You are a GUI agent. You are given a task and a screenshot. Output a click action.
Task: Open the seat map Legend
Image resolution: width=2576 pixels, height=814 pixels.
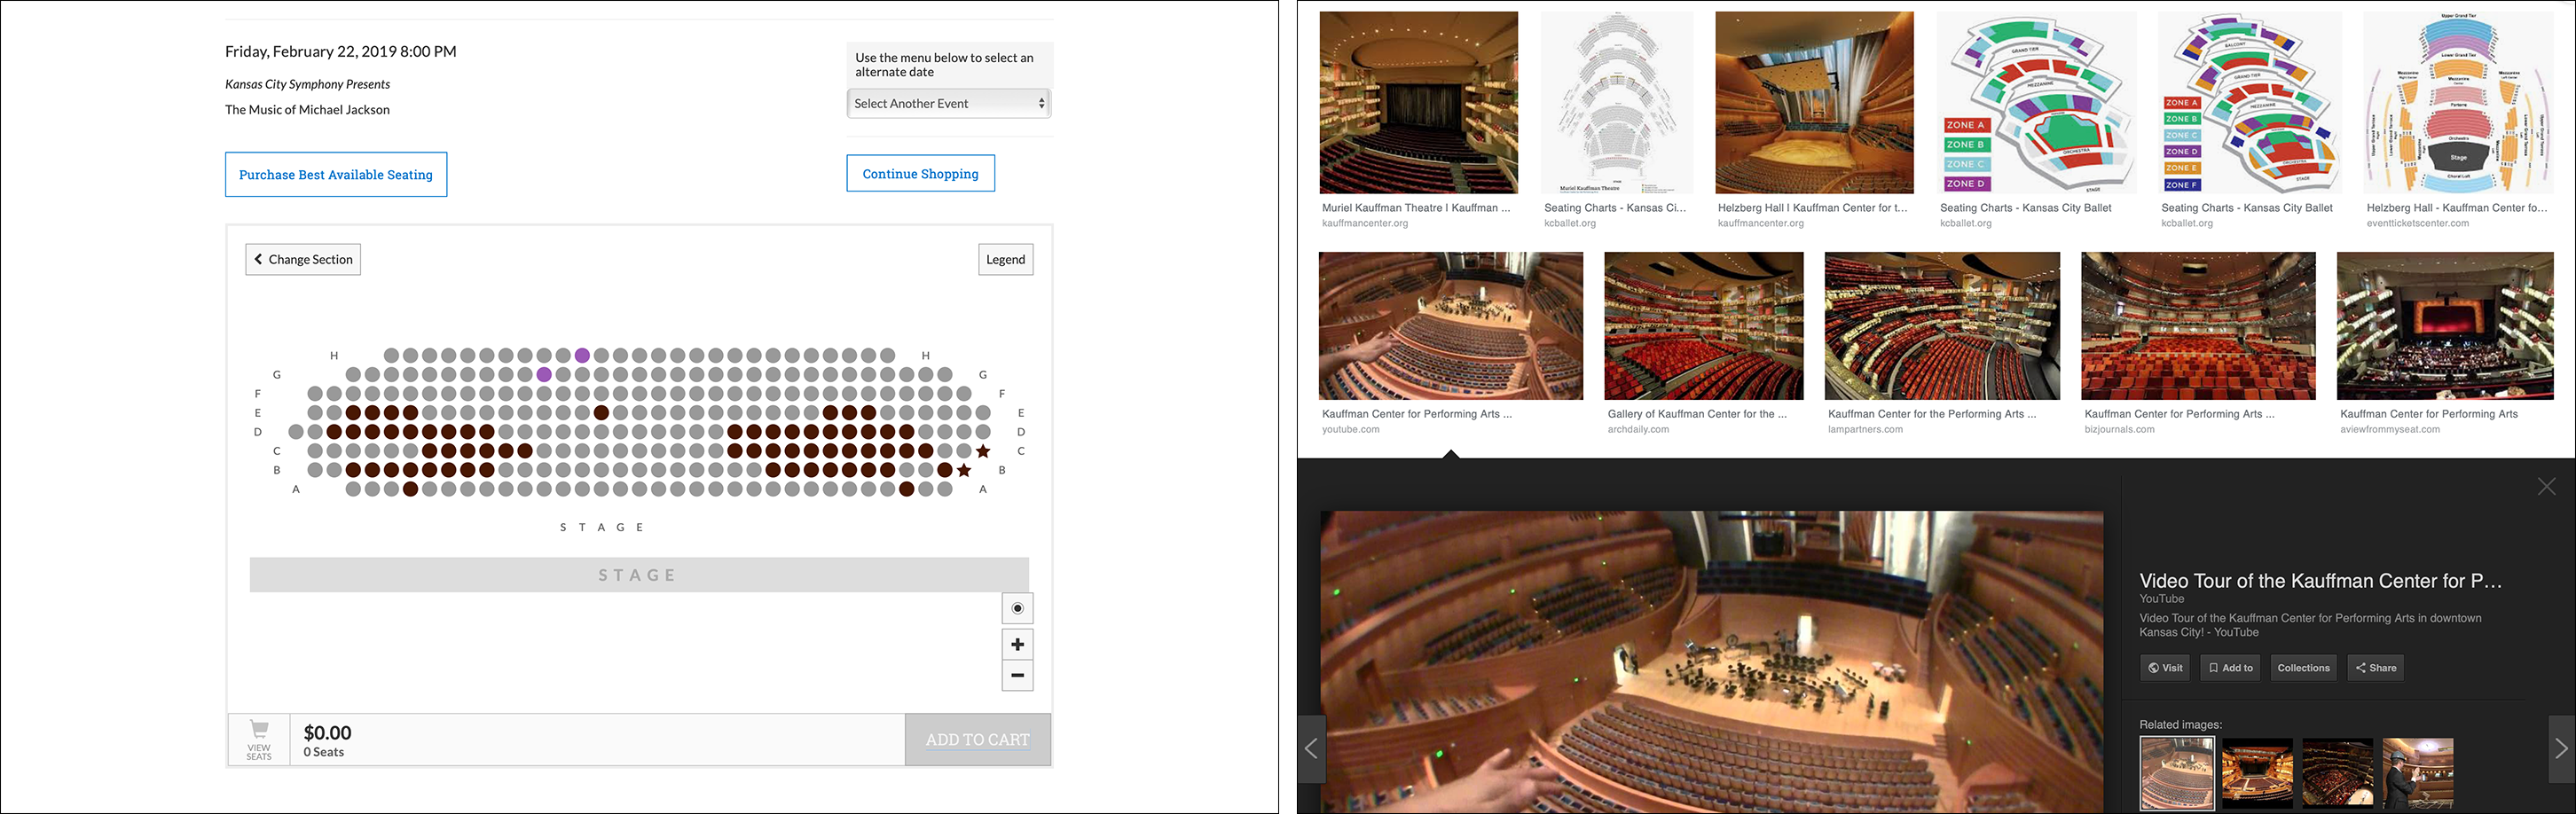[1005, 259]
